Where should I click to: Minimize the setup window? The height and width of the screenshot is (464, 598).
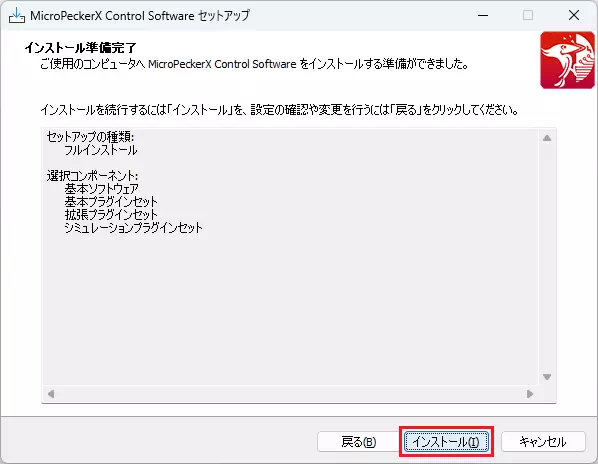[x=483, y=16]
